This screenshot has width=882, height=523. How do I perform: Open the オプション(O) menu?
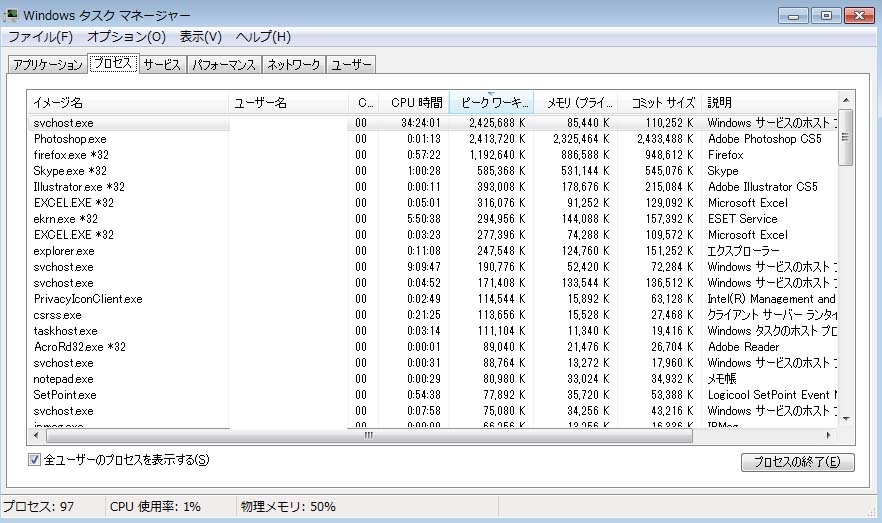tap(126, 37)
